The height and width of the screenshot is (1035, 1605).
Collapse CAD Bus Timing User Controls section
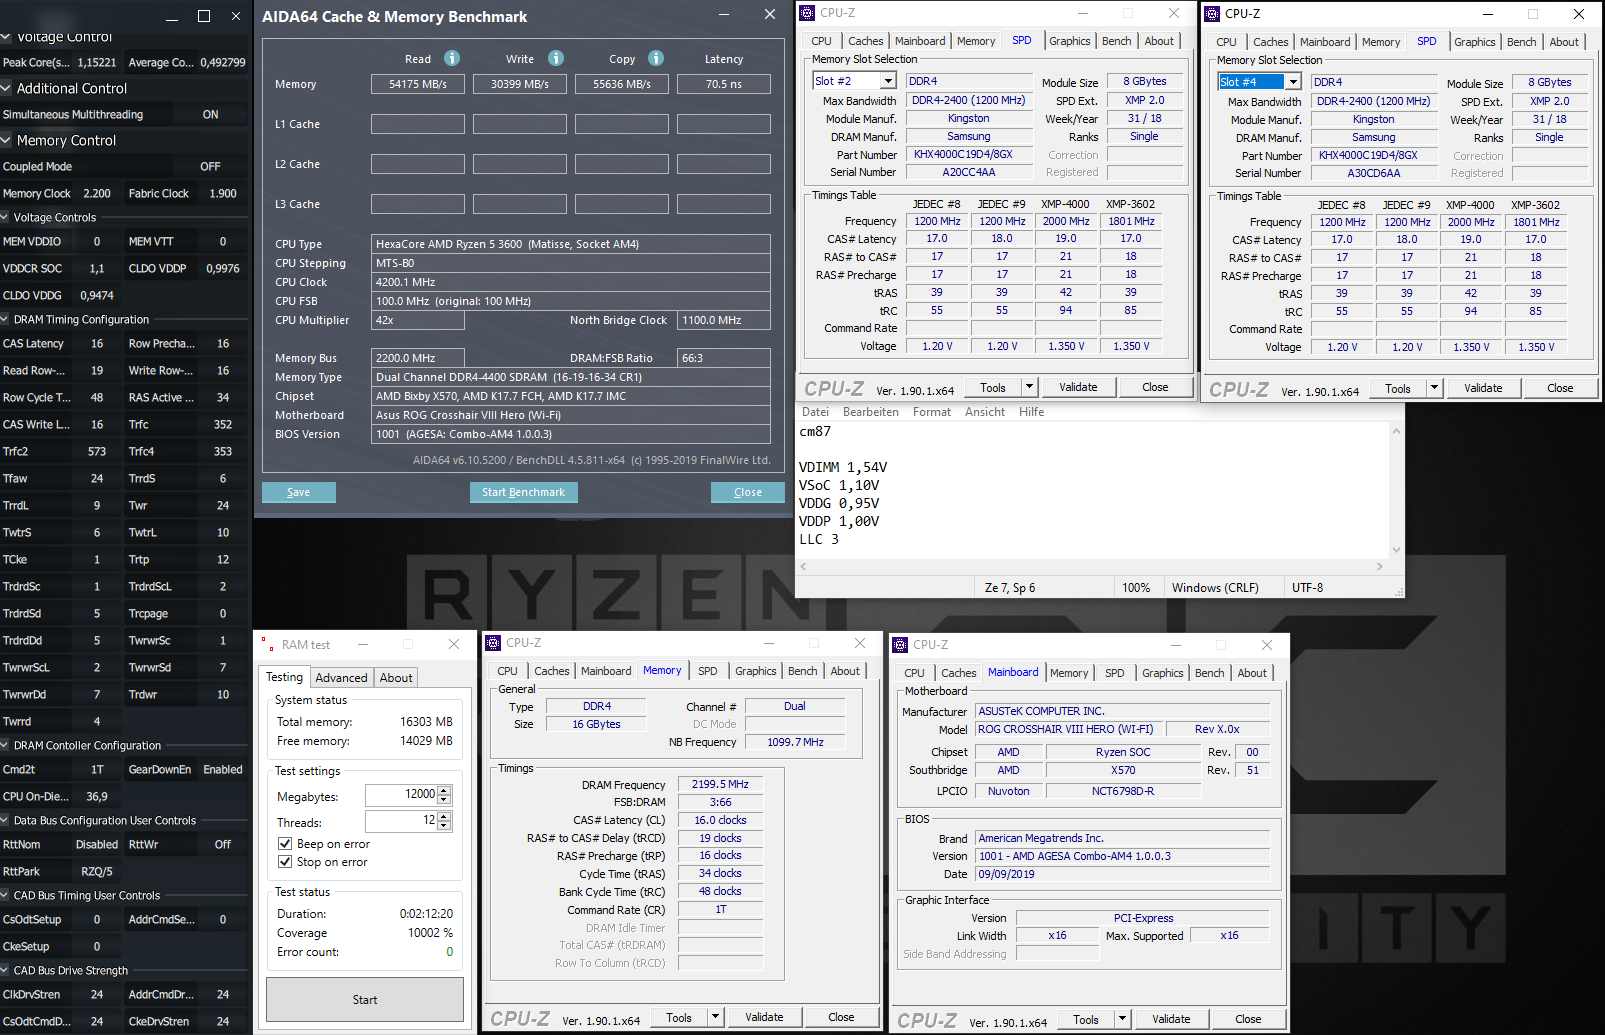pos(6,895)
